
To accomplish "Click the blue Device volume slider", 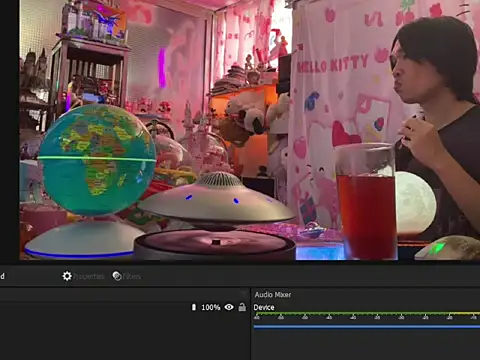I will (367, 327).
